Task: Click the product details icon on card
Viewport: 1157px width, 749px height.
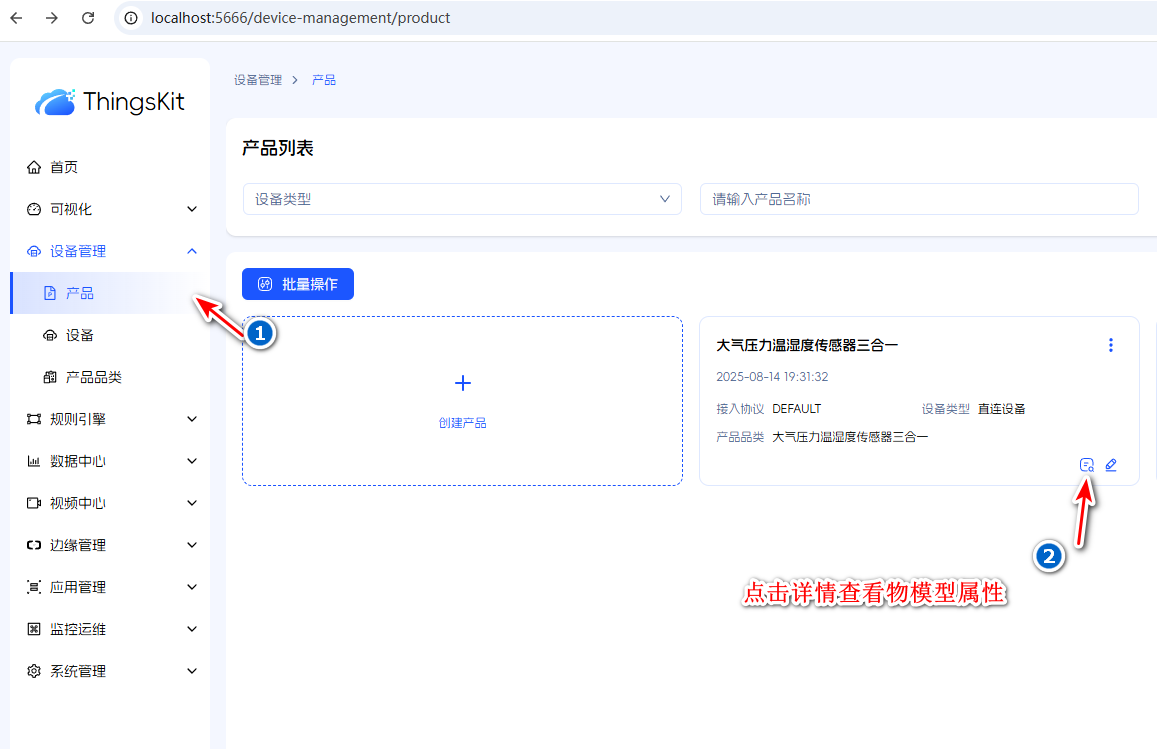Action: point(1087,465)
